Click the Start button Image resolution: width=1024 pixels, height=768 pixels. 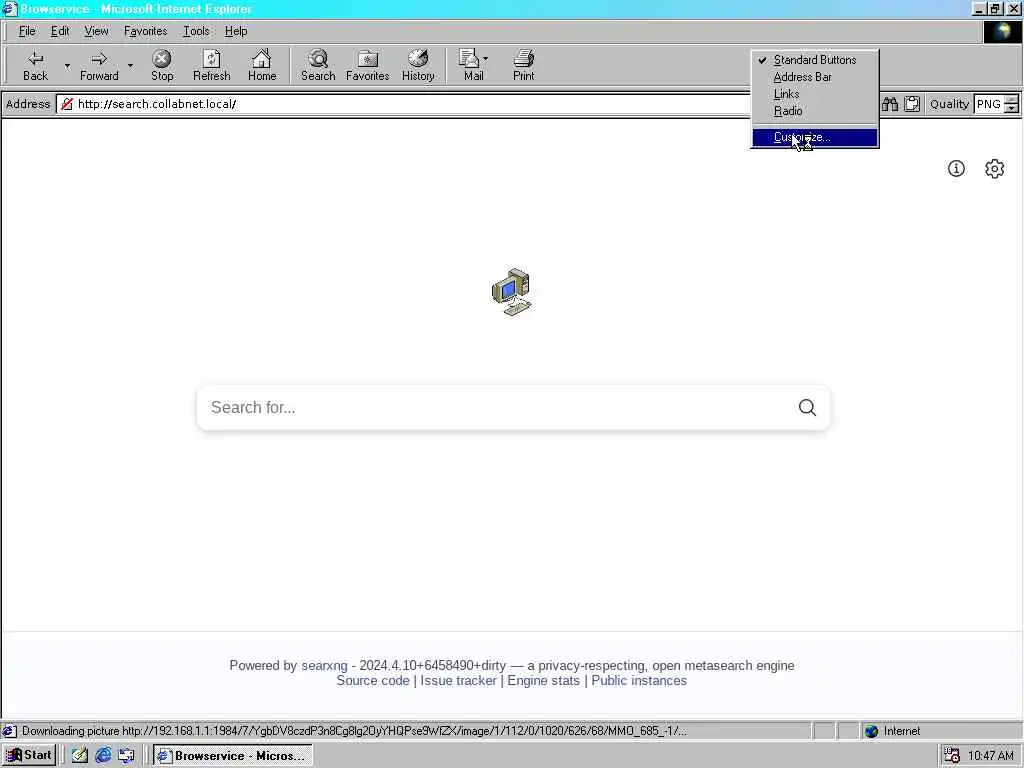(29, 755)
